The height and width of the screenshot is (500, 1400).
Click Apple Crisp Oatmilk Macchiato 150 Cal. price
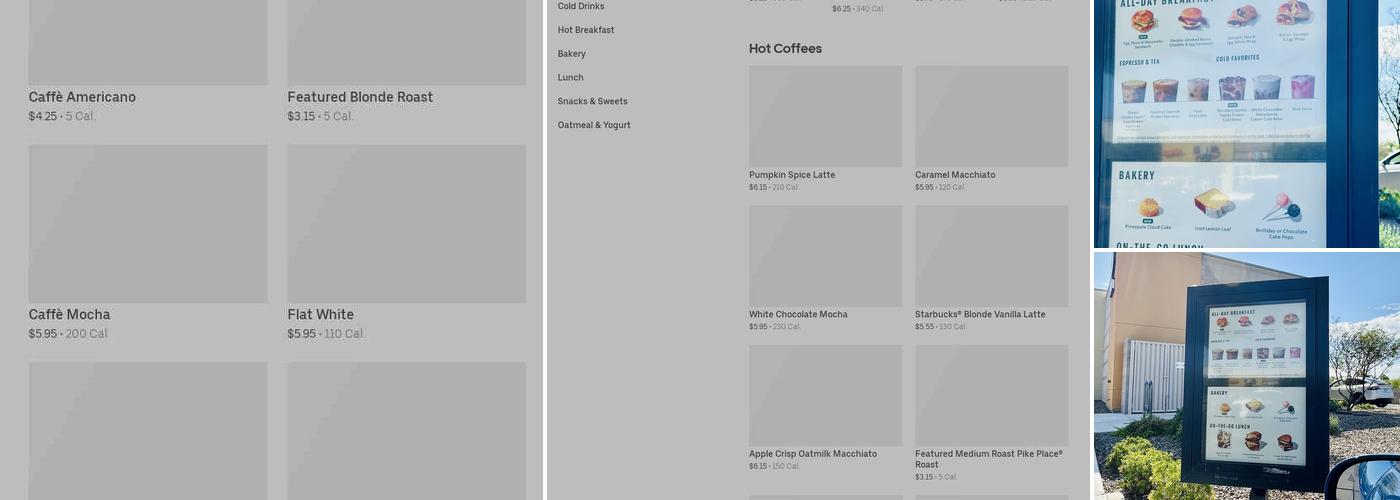tap(774, 466)
